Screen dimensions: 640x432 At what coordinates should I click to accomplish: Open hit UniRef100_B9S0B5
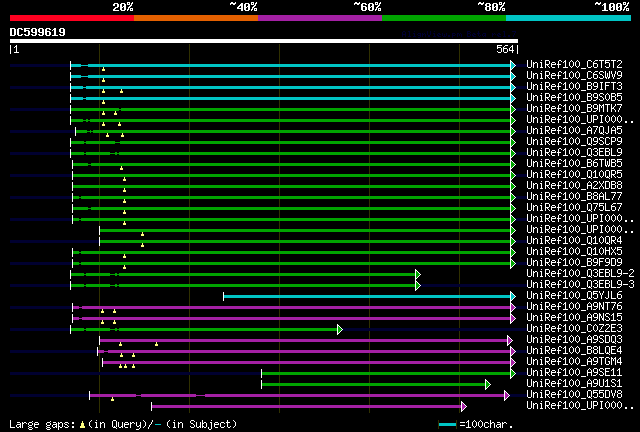pyautogui.click(x=574, y=98)
